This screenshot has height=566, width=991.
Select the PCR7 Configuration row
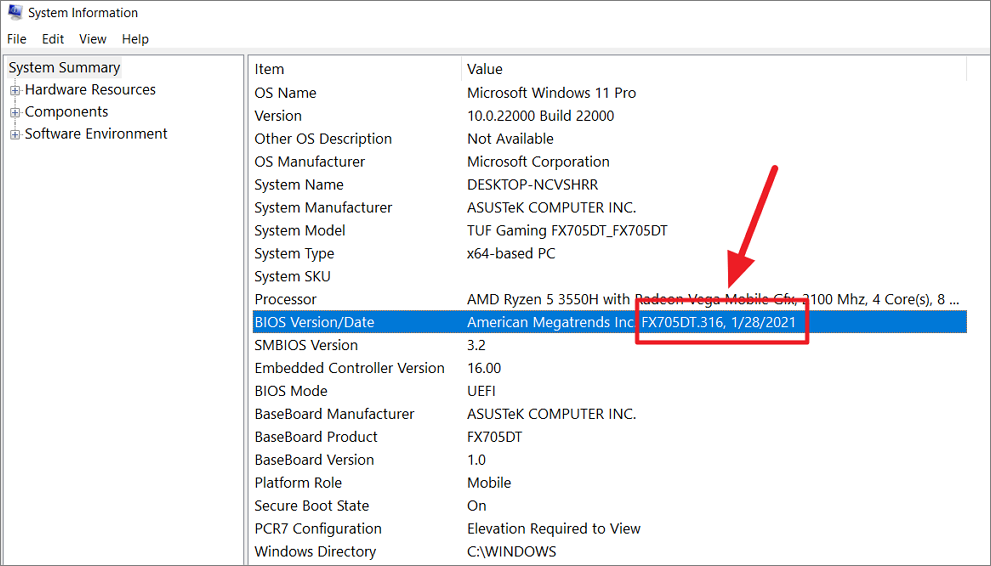tap(609, 528)
